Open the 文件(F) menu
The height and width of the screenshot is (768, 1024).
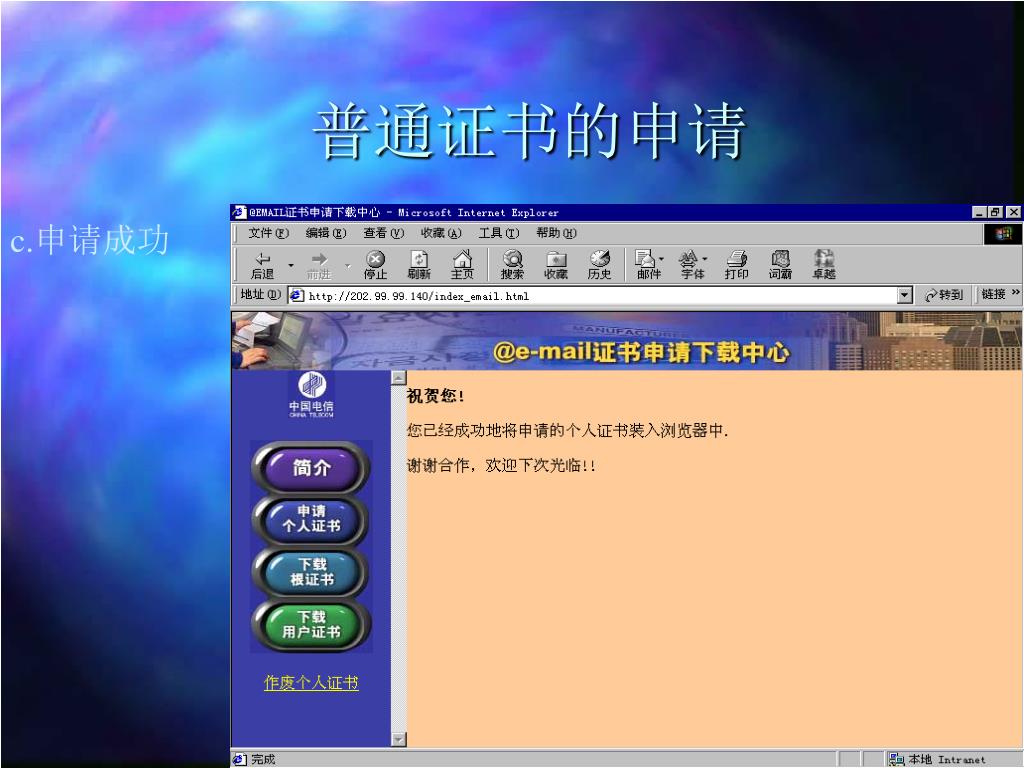pos(268,233)
